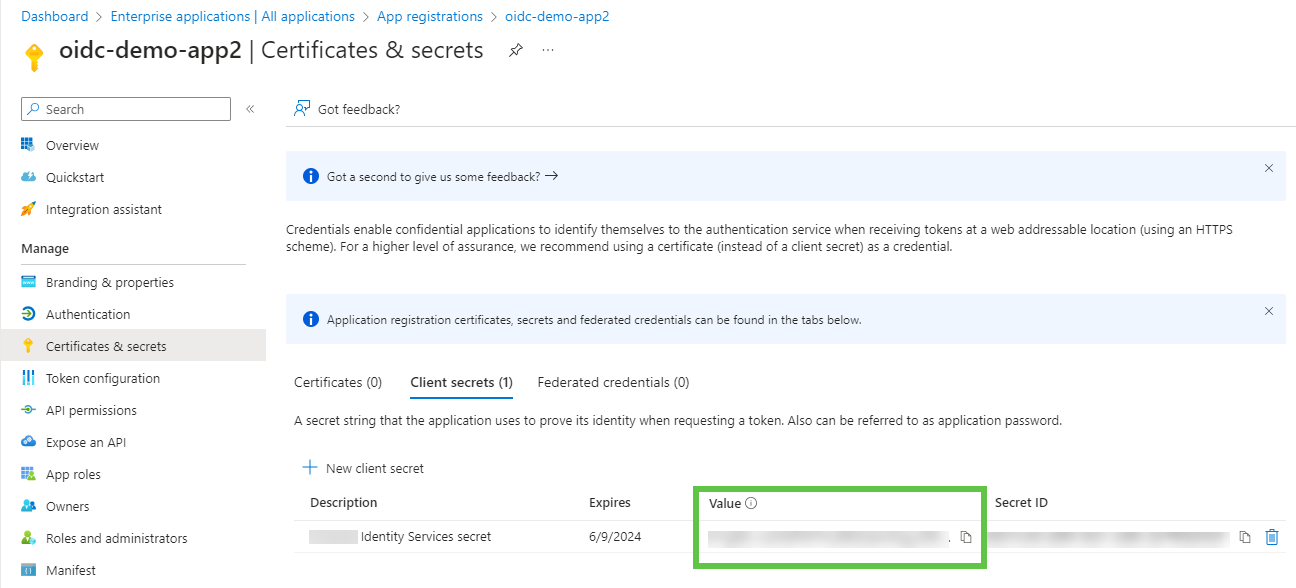This screenshot has width=1296, height=588.
Task: Select the Identity Services secret row description
Action: 401,536
